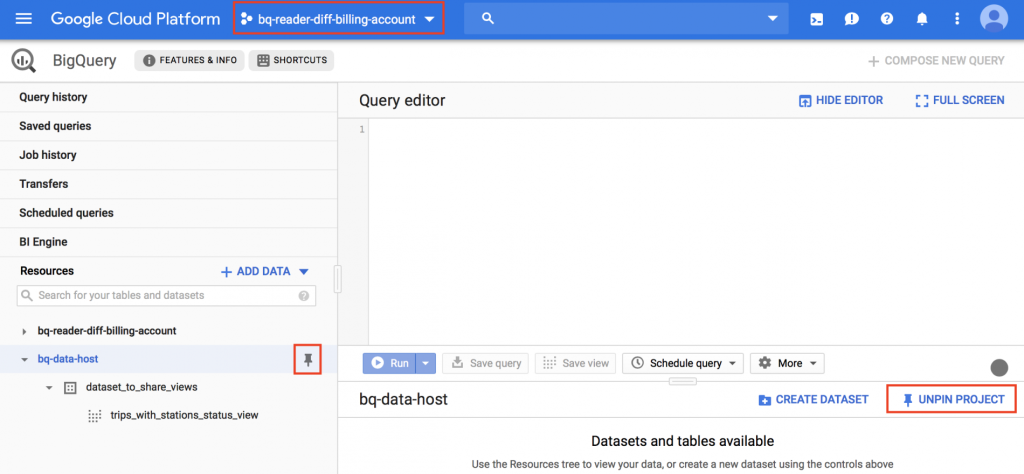
Task: Click the left panel resize handle
Action: click(338, 279)
